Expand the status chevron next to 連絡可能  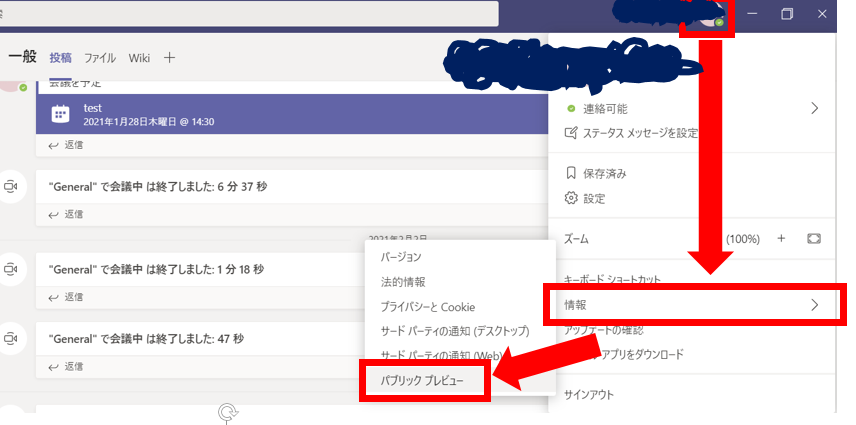pyautogui.click(x=815, y=108)
